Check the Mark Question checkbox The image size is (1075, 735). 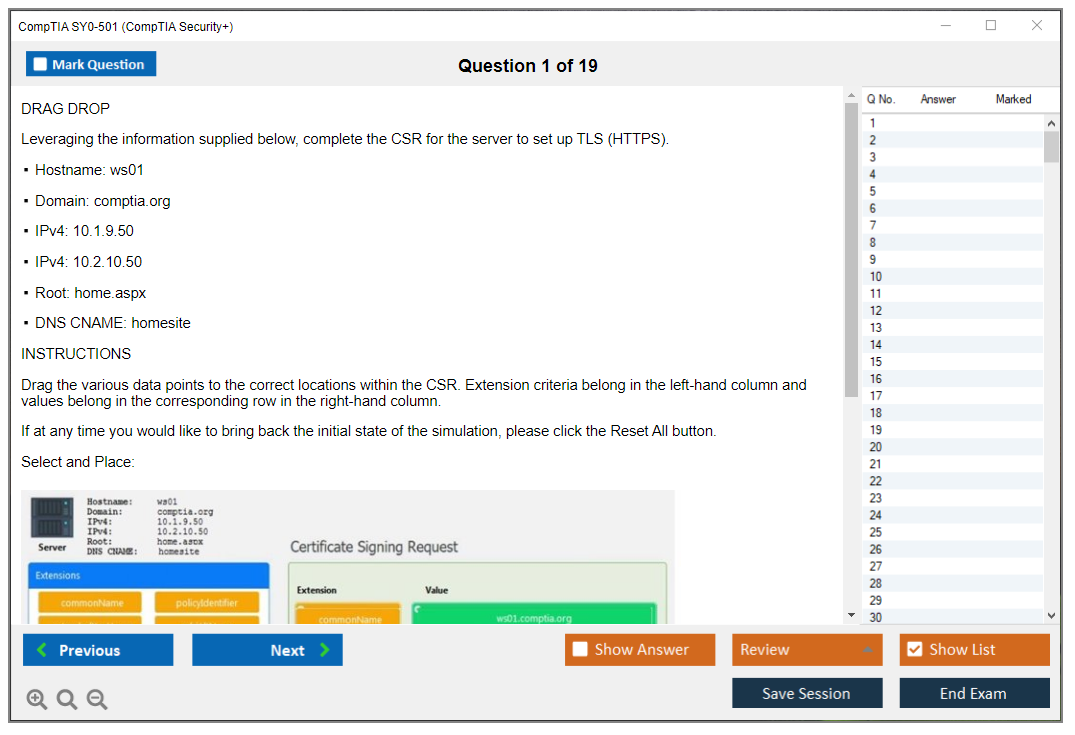41,65
